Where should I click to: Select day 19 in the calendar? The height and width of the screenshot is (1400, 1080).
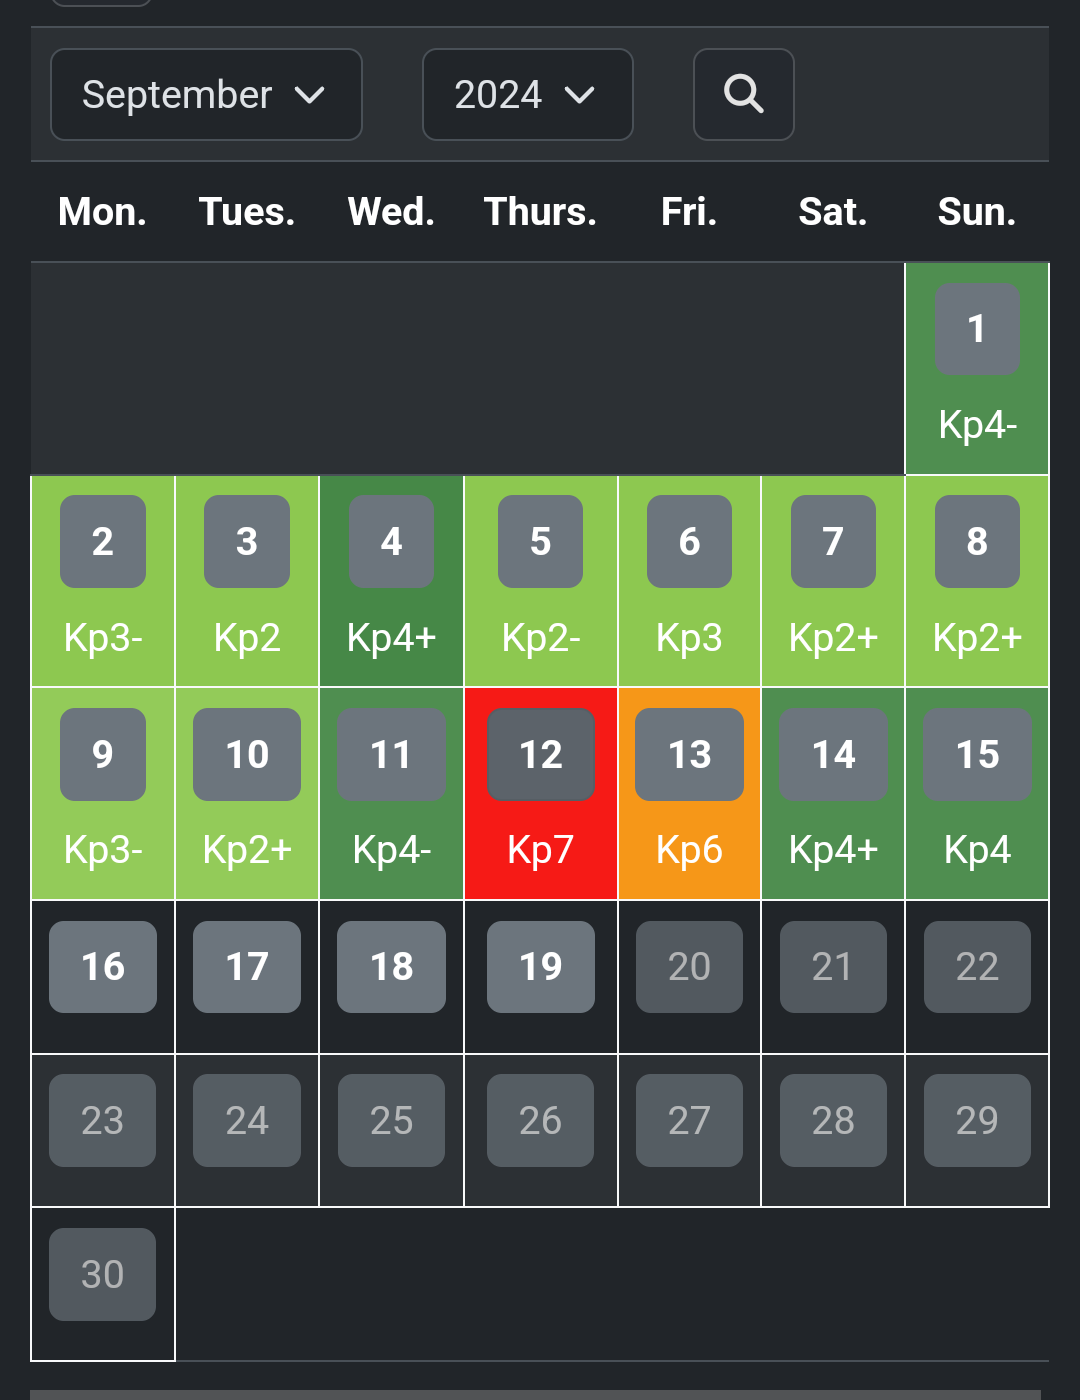[x=540, y=967]
